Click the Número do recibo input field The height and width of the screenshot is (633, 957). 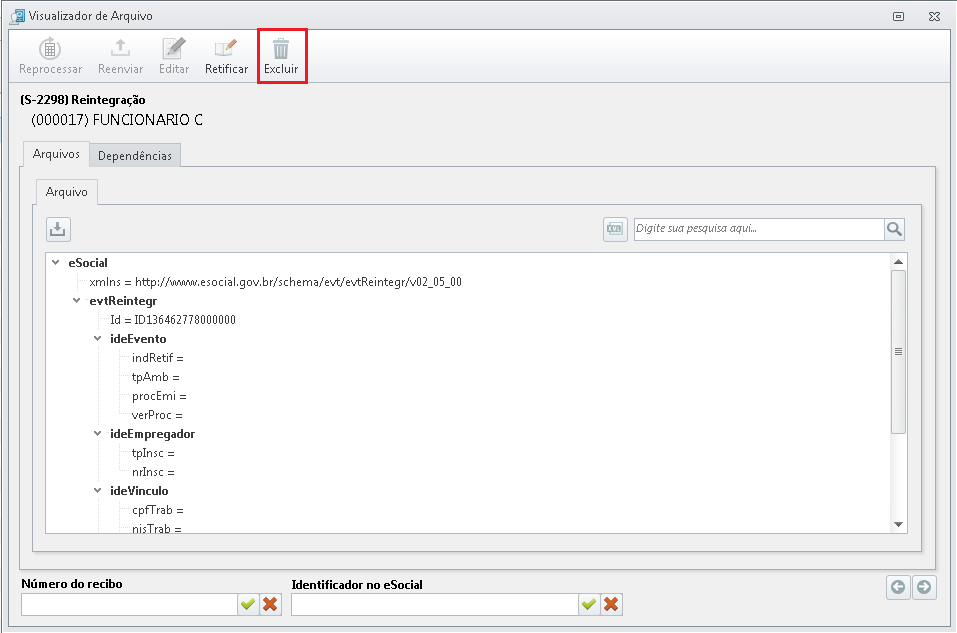(129, 604)
